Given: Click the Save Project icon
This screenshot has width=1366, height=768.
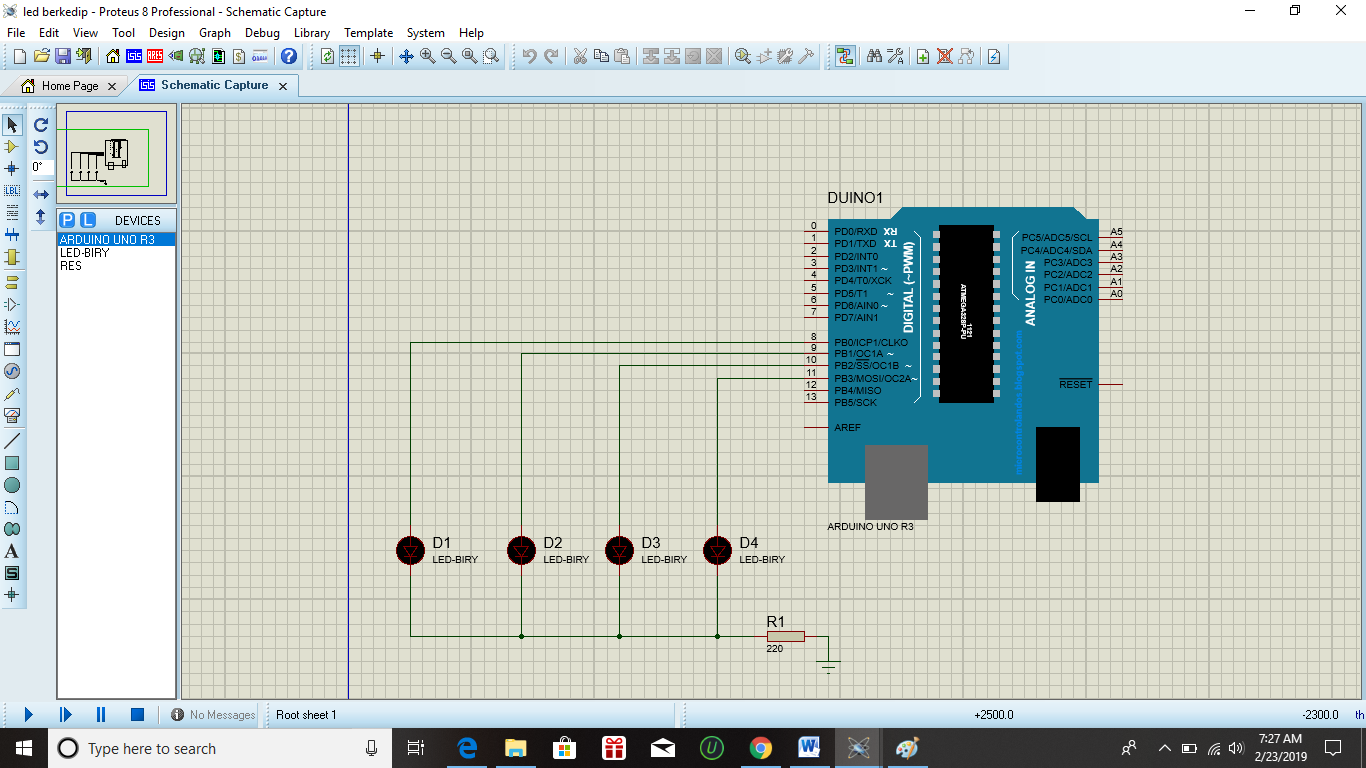Looking at the screenshot, I should tap(62, 56).
